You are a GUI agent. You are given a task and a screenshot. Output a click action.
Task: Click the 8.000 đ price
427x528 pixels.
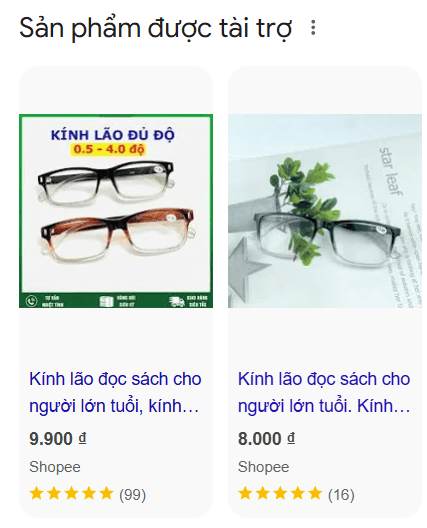pyautogui.click(x=266, y=439)
